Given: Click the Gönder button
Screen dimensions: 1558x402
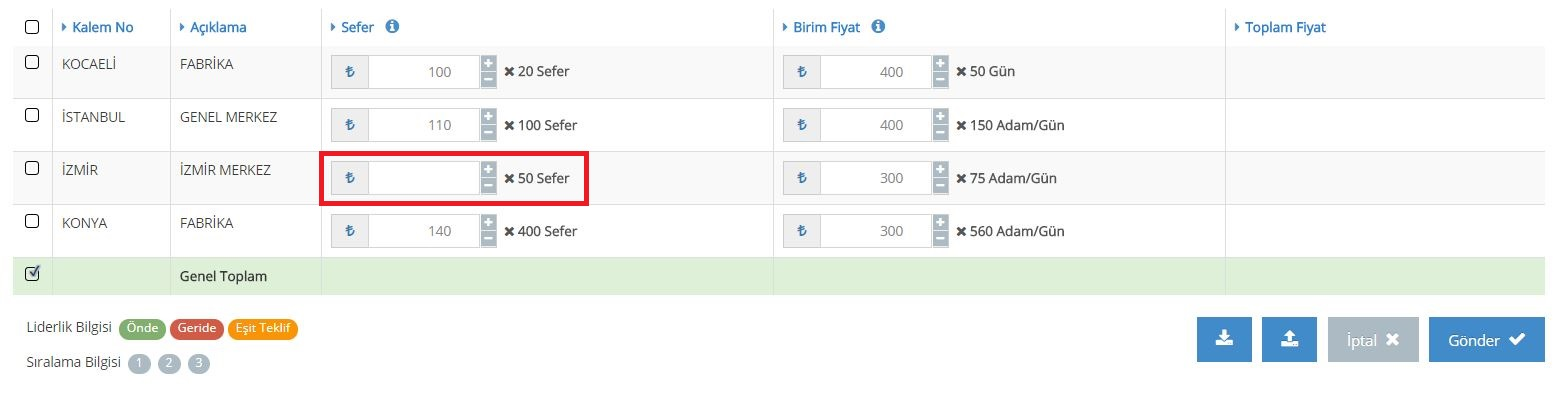Looking at the screenshot, I should pos(1487,340).
